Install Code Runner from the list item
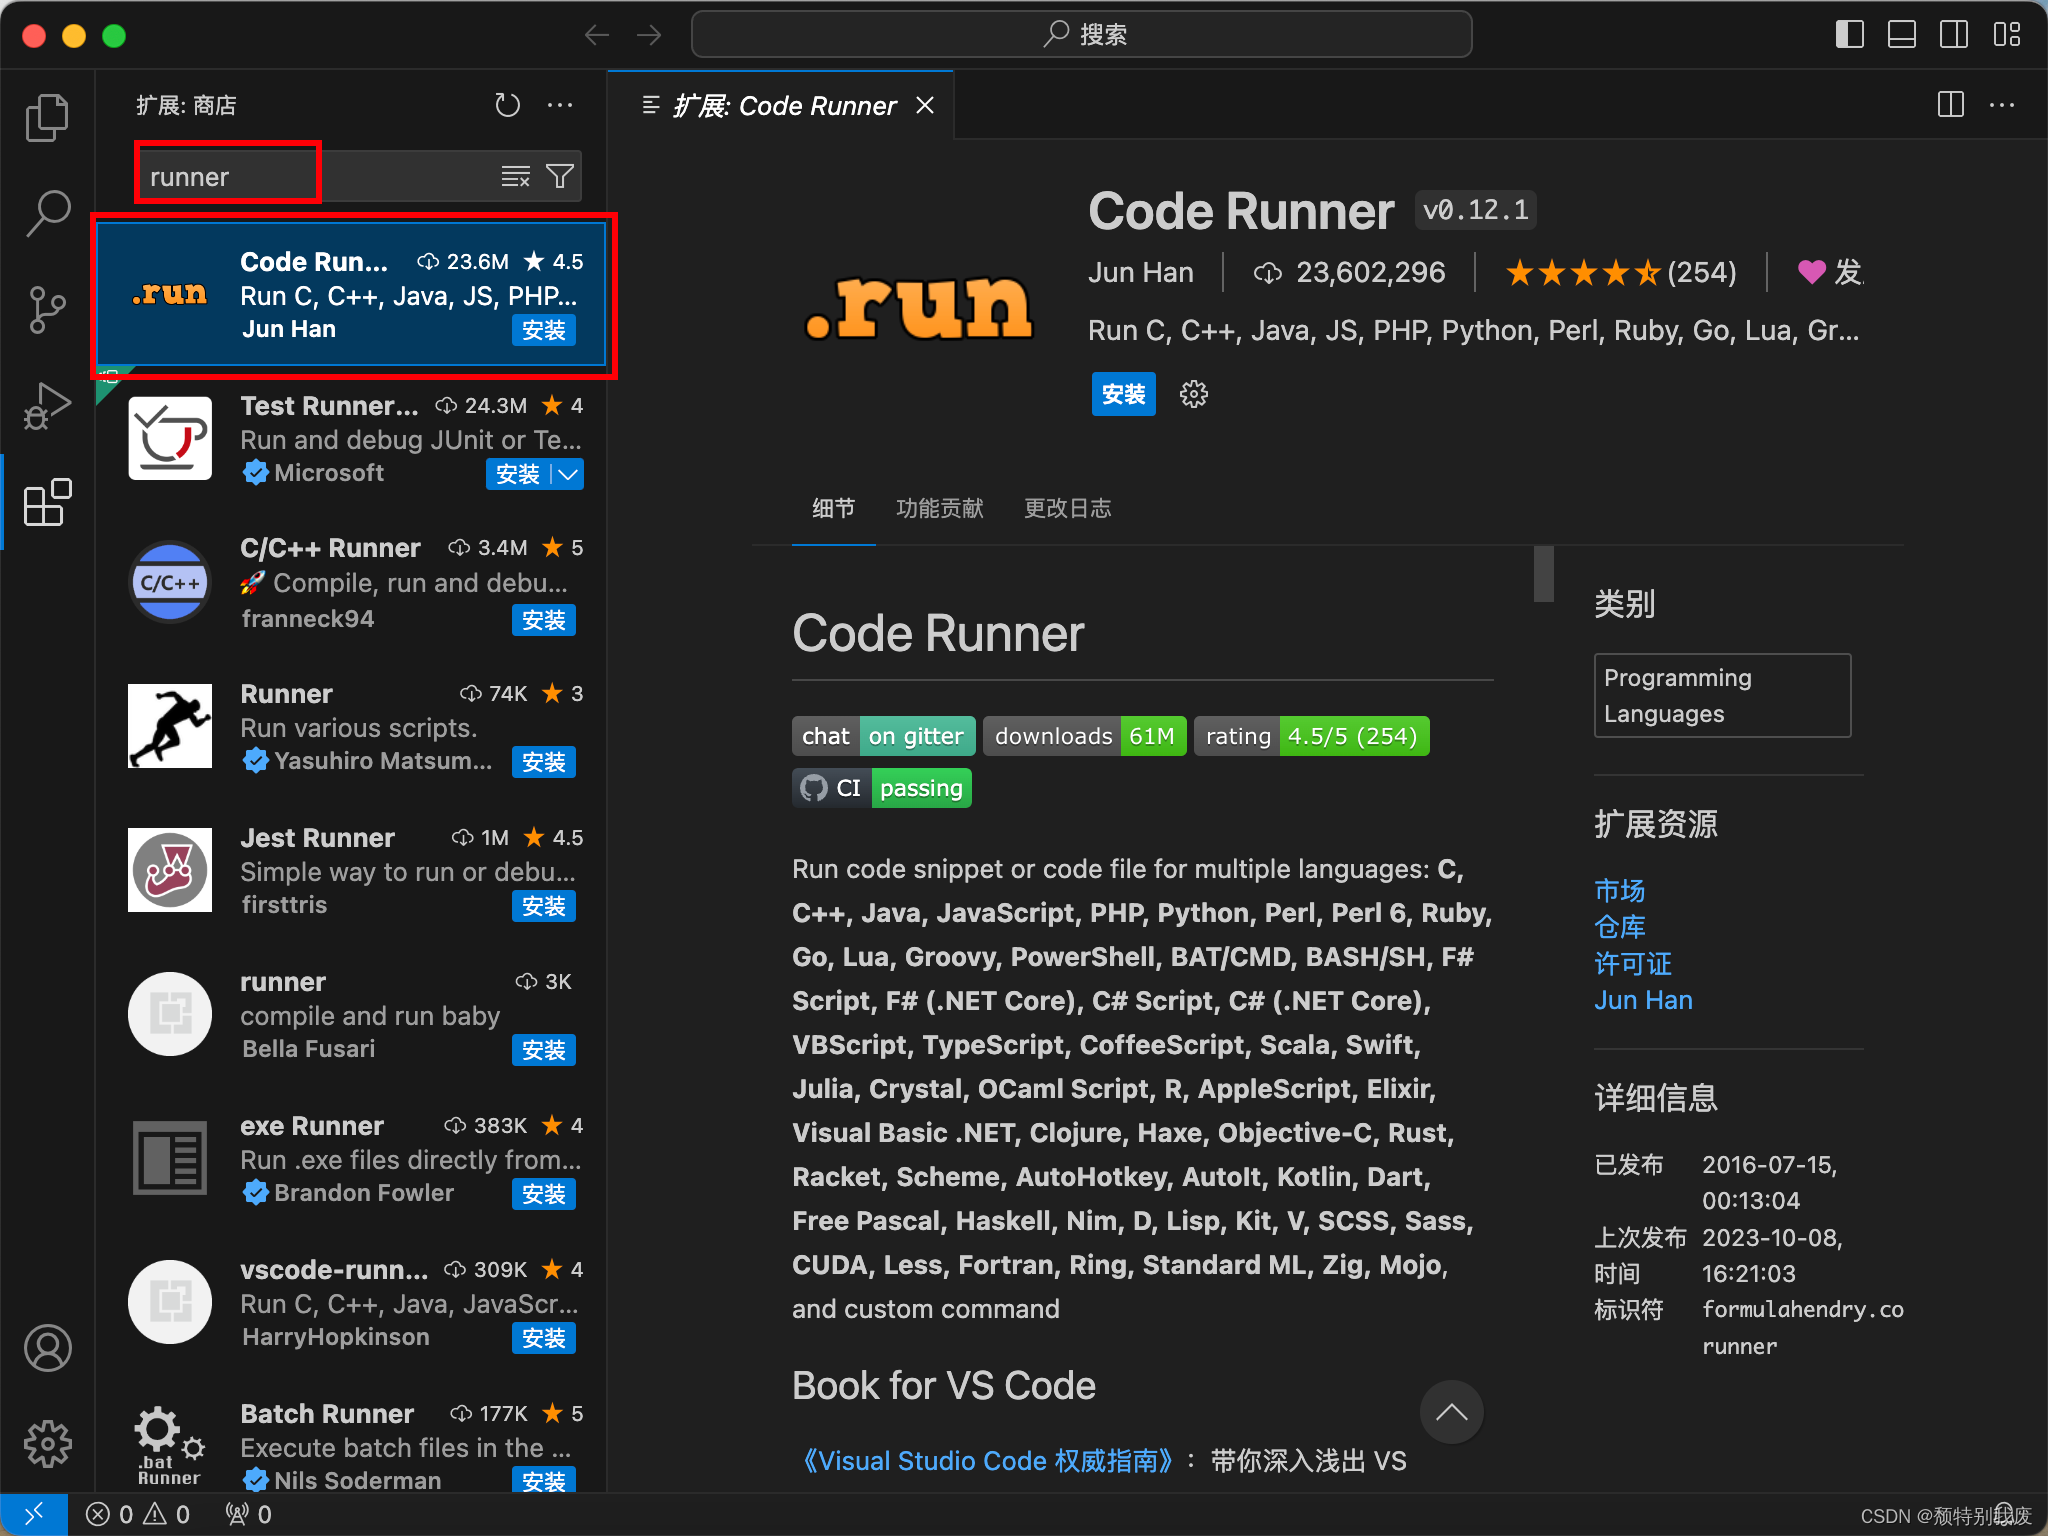This screenshot has width=2048, height=1536. click(544, 331)
